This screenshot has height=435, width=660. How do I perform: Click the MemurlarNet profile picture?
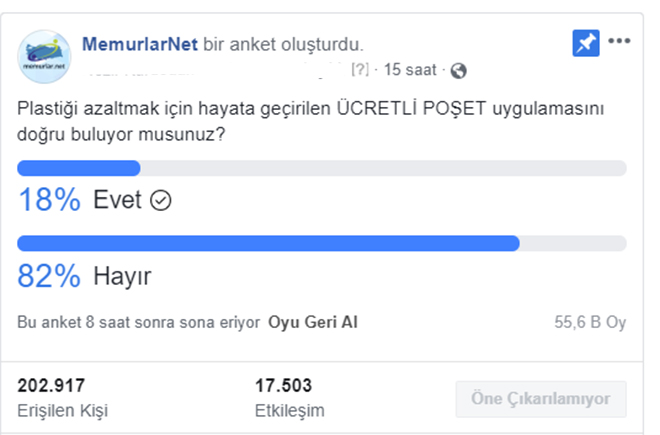coord(44,56)
